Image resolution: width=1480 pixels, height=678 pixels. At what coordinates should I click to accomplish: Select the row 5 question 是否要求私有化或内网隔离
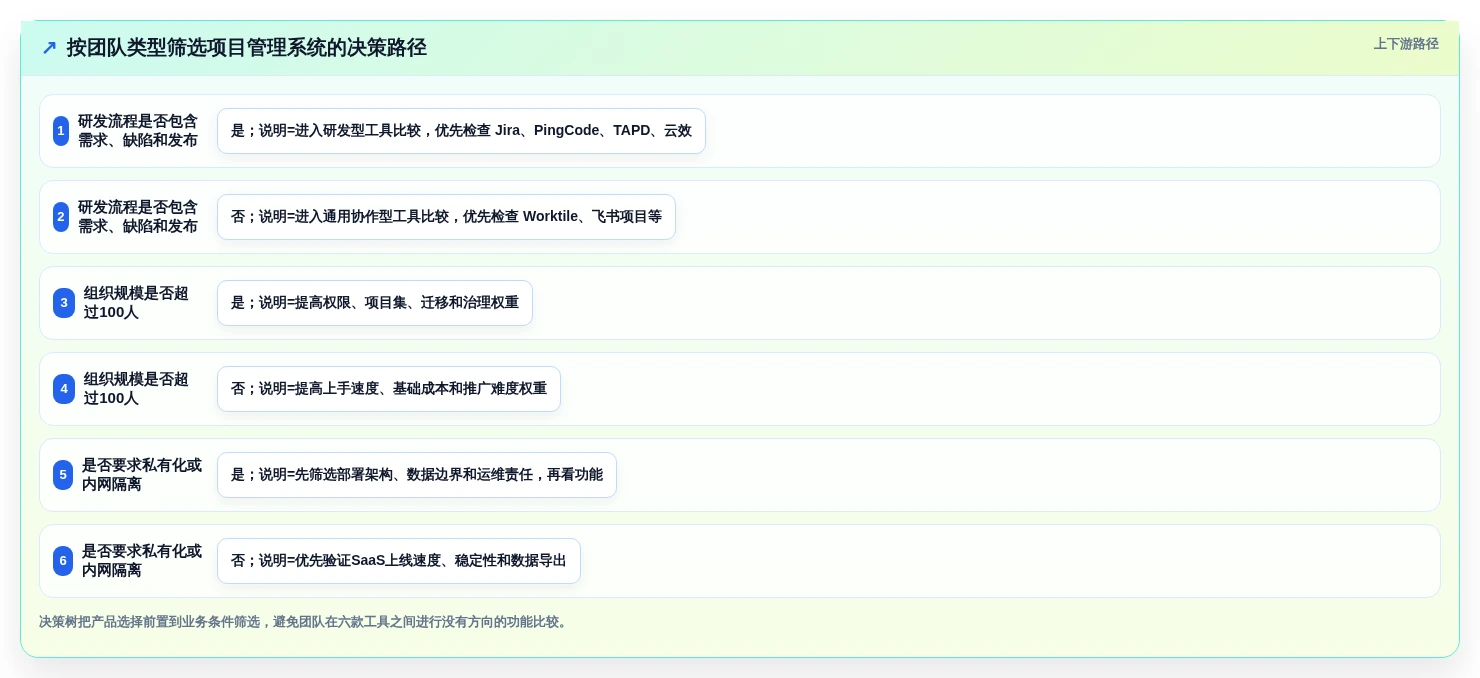142,475
